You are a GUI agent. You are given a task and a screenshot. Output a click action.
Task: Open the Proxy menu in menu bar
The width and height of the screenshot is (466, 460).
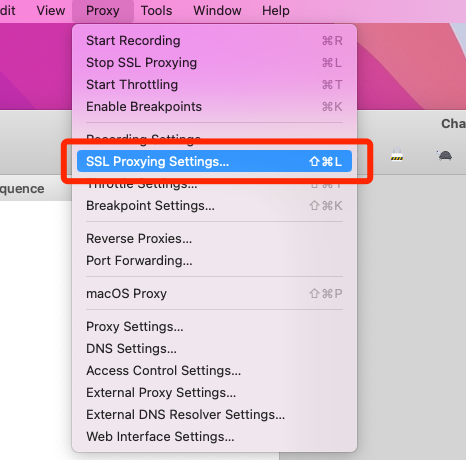[103, 11]
